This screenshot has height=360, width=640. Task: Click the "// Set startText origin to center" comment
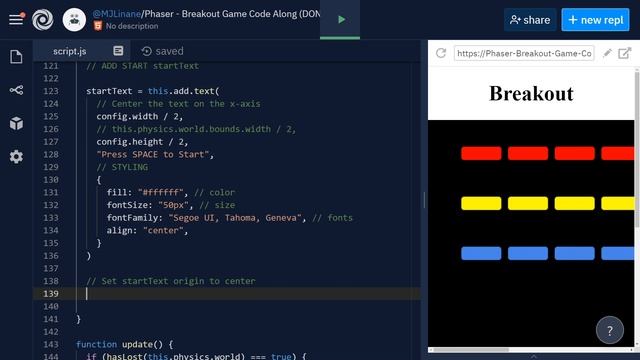[x=171, y=281]
